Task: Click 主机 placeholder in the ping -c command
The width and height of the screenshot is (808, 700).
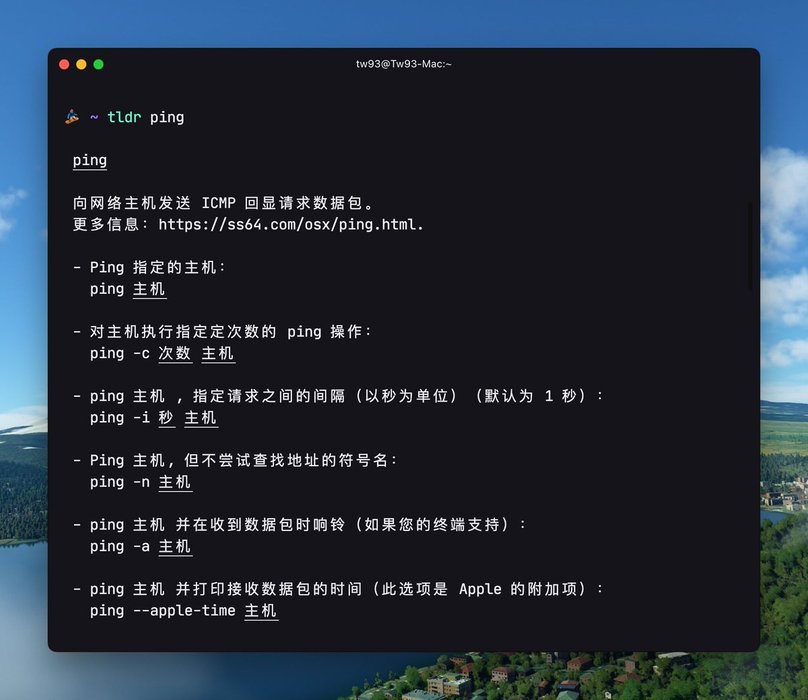Action: pyautogui.click(x=218, y=353)
